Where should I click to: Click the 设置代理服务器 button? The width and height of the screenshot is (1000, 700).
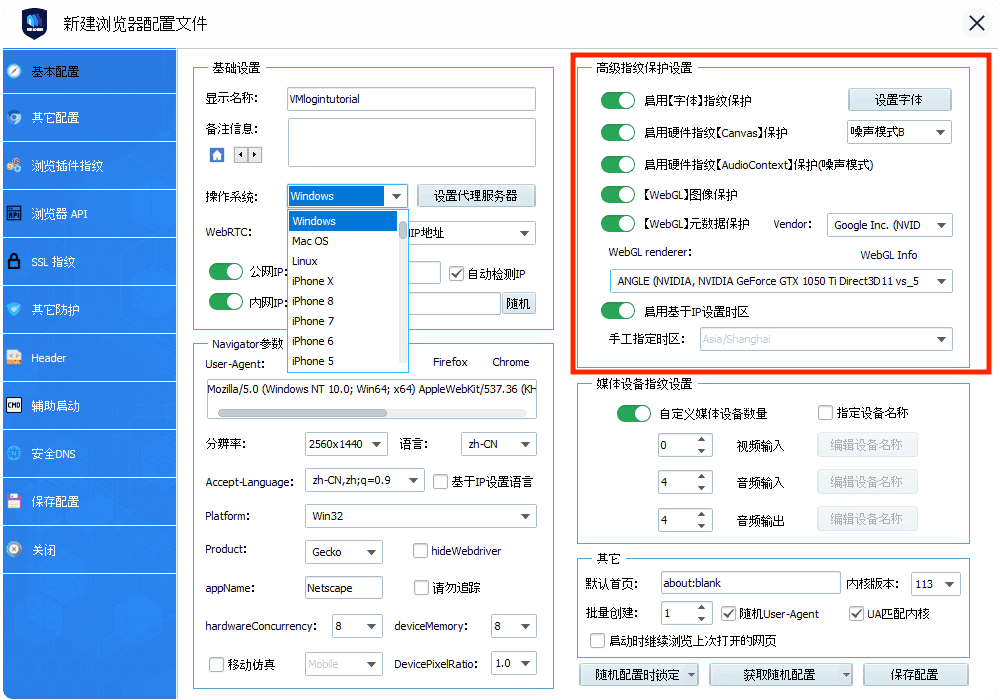[476, 196]
